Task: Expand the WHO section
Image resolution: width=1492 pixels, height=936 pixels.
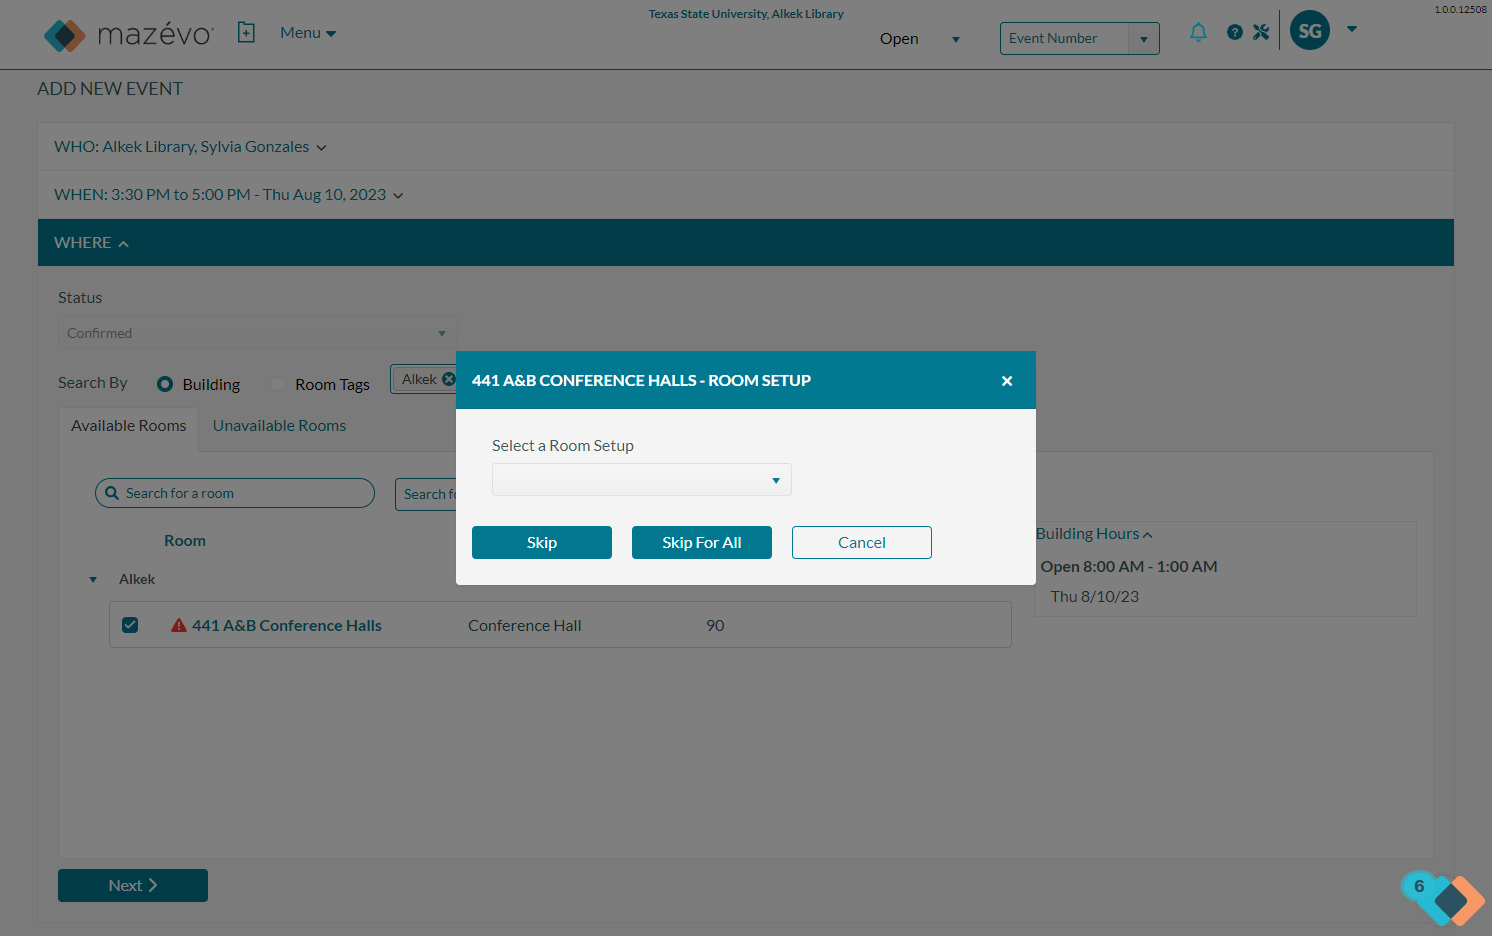Action: (190, 147)
